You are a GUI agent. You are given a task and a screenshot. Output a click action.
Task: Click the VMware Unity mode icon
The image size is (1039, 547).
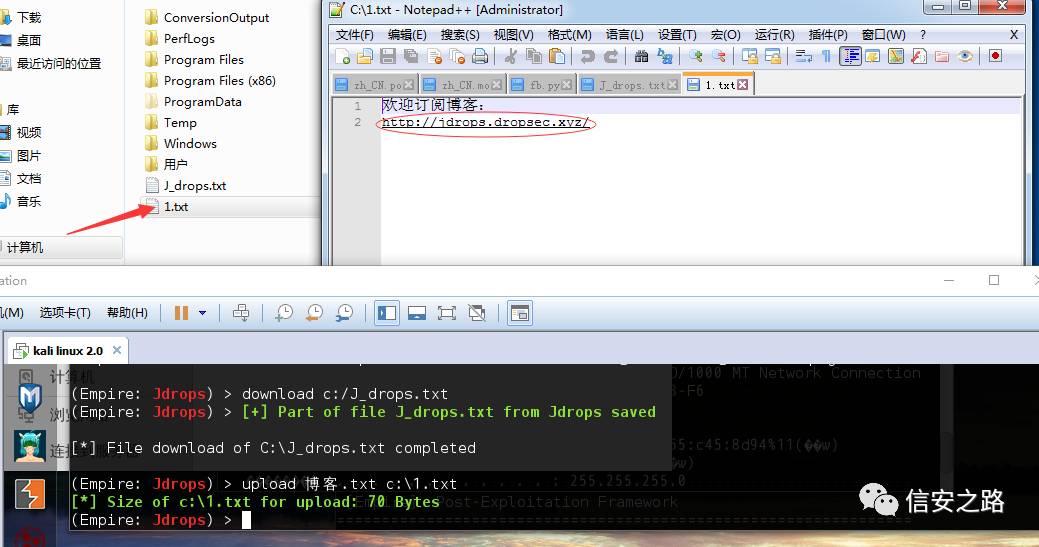point(477,313)
